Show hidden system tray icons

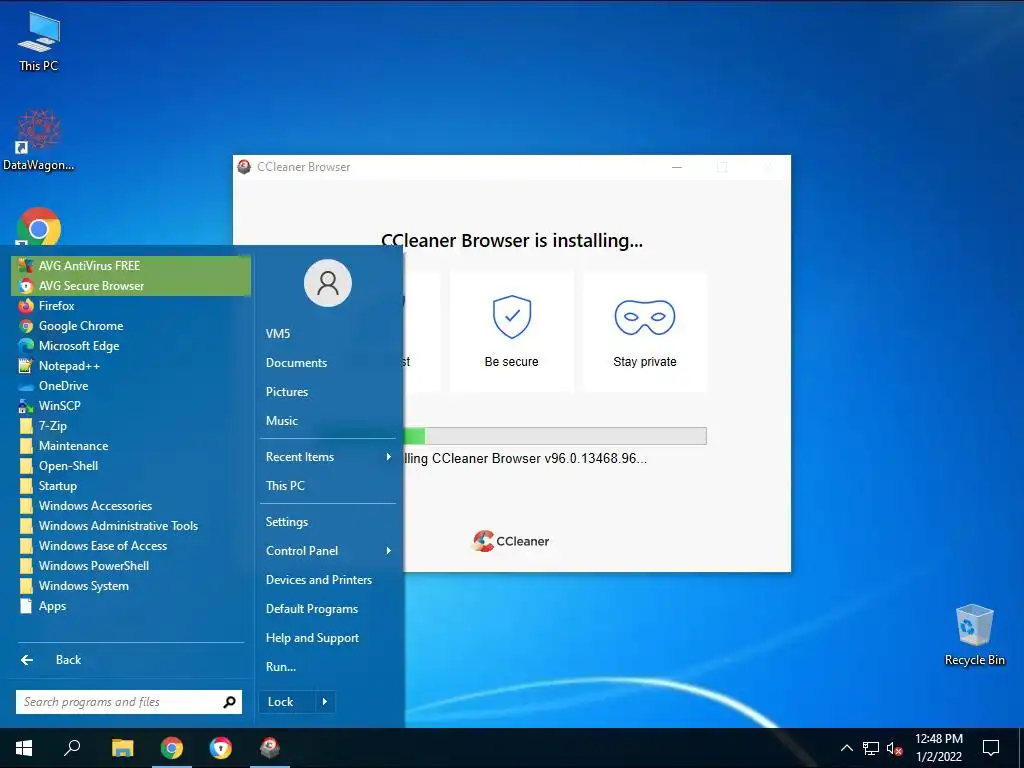[846, 748]
